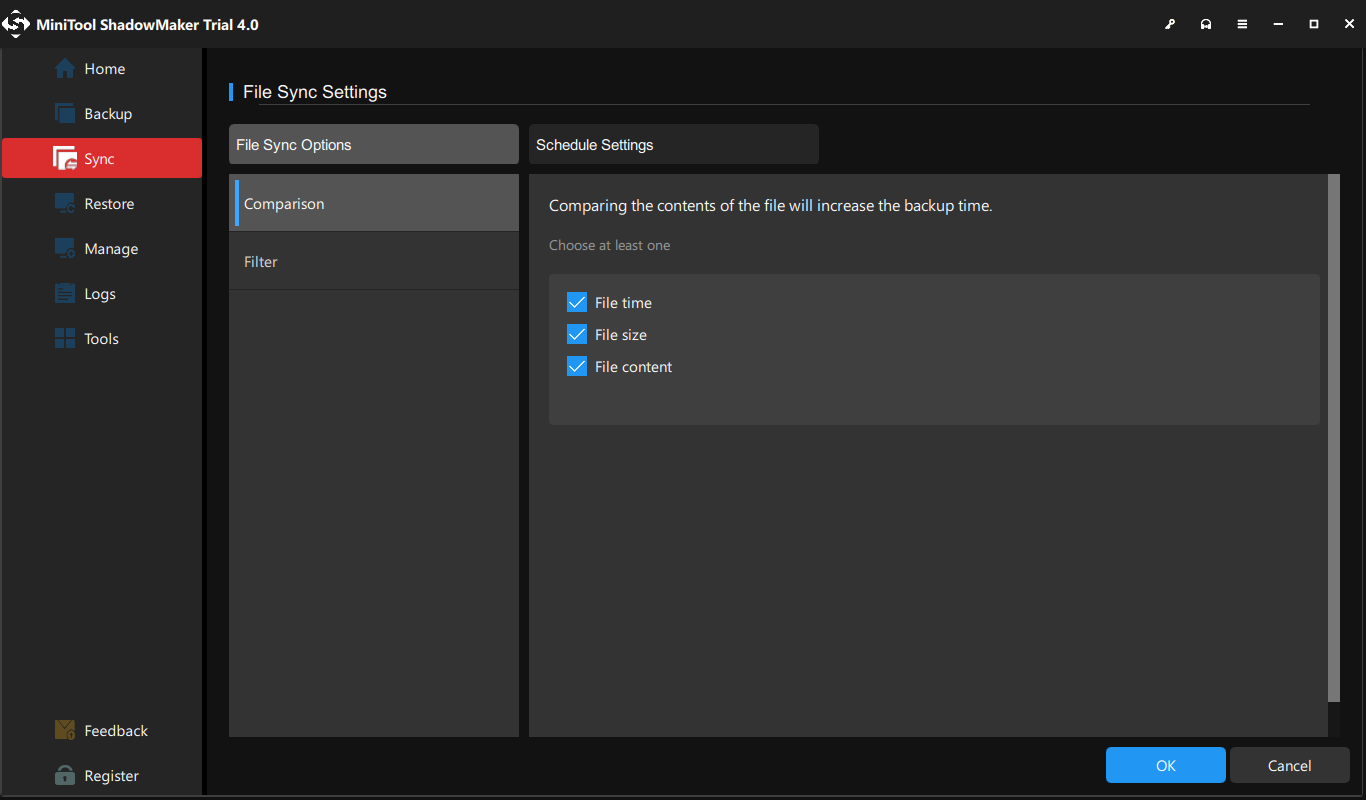Open the Register link label
Screen dimensions: 1366x800
[x=112, y=776]
